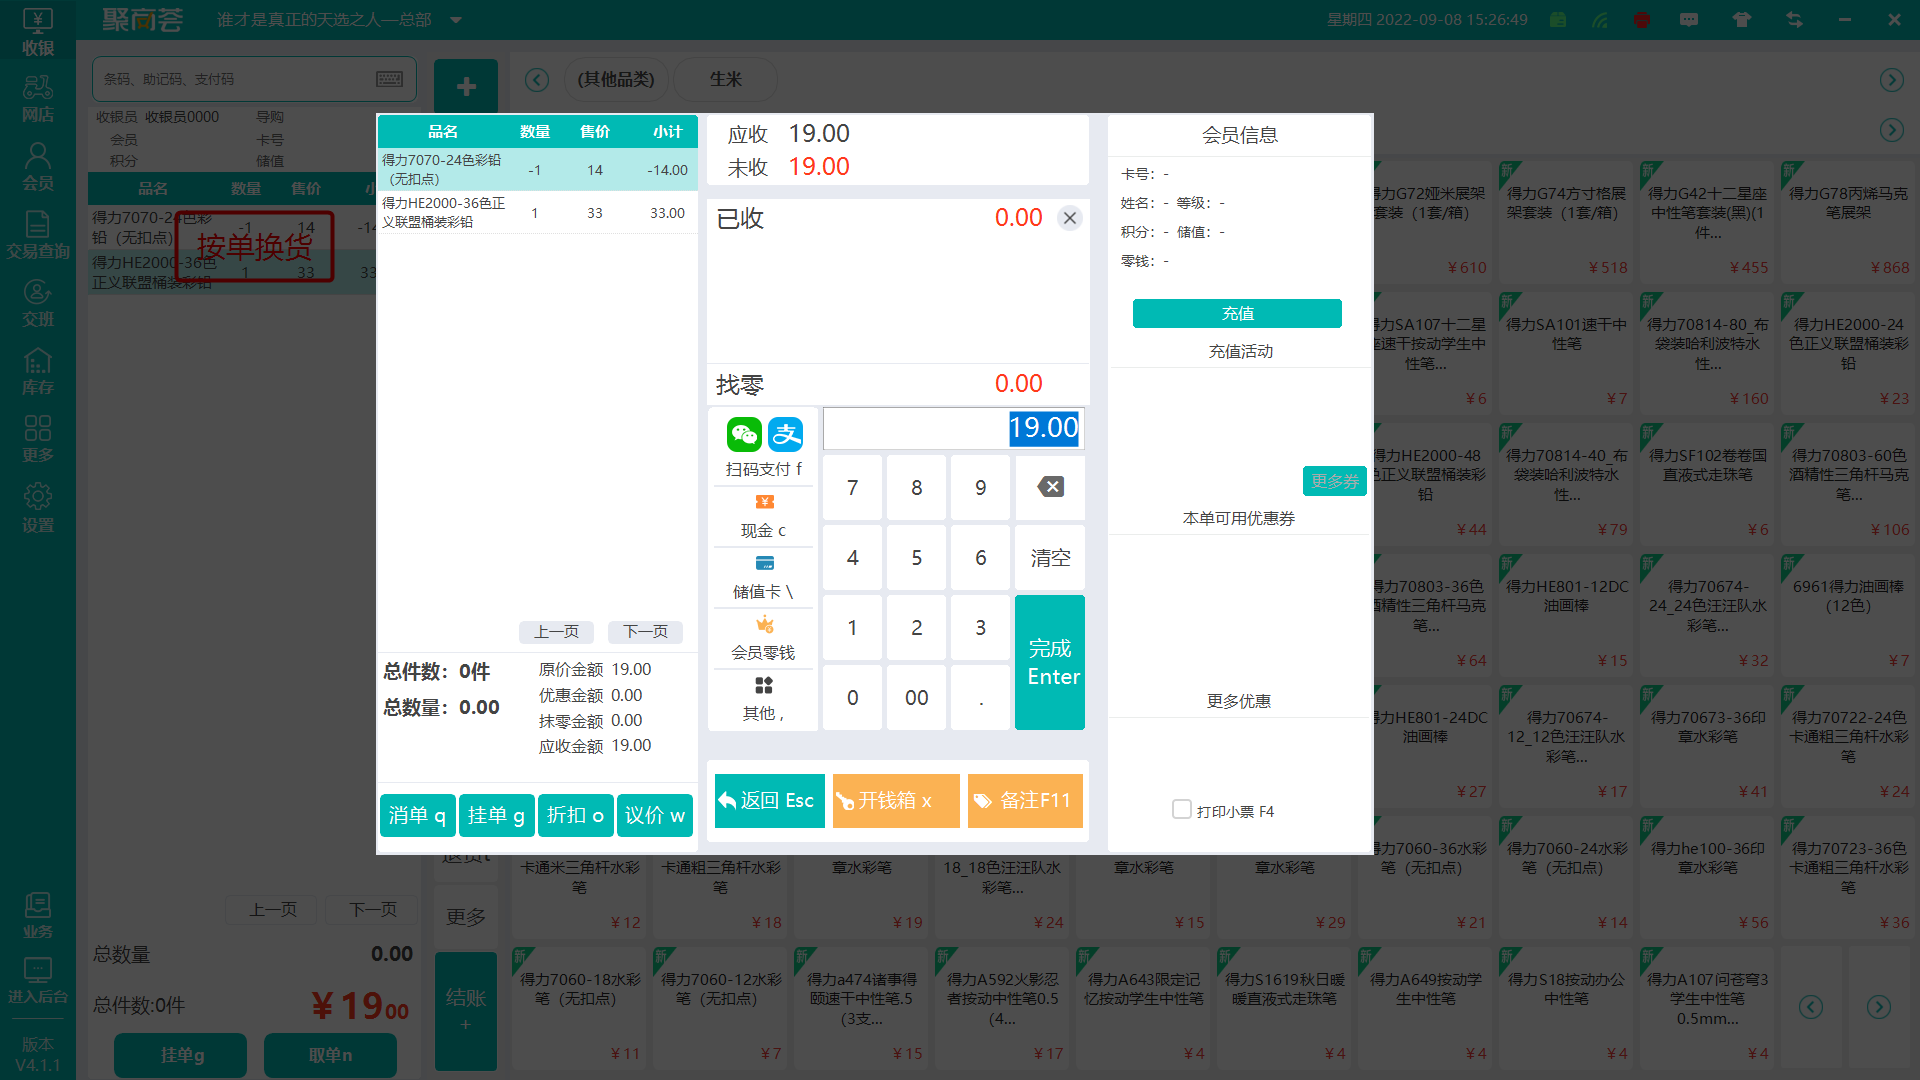Select row 得力HE2000-36色 in dialog list
The width and height of the screenshot is (1920, 1080).
click(x=537, y=213)
